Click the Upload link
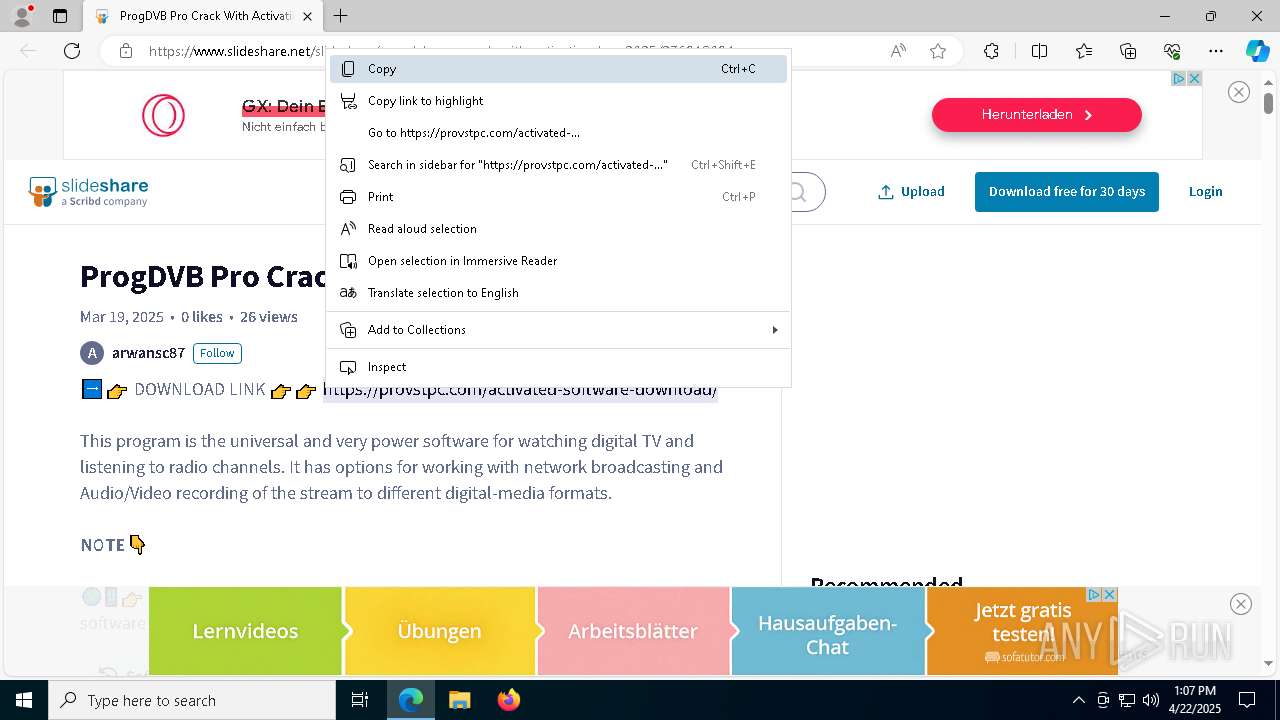Screen dimensions: 1280x720 click(911, 192)
